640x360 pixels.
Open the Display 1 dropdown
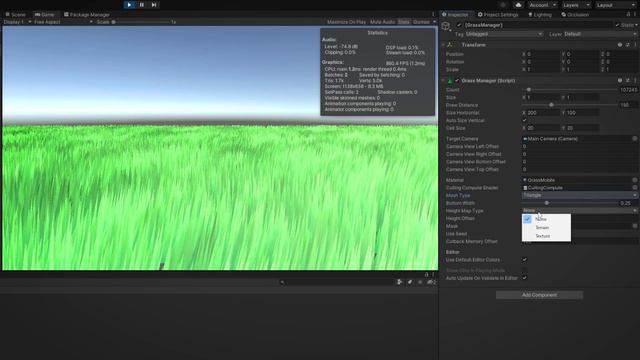click(17, 22)
